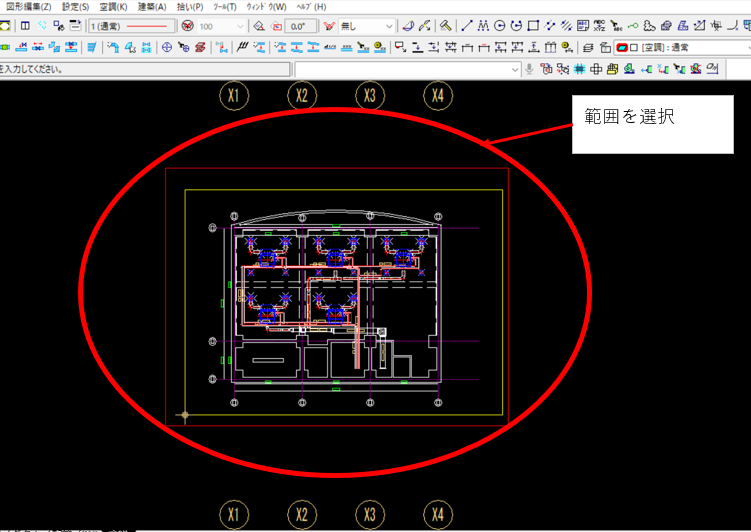Open the ヘルプ(H) menu
This screenshot has height=532, width=751.
click(x=311, y=7)
